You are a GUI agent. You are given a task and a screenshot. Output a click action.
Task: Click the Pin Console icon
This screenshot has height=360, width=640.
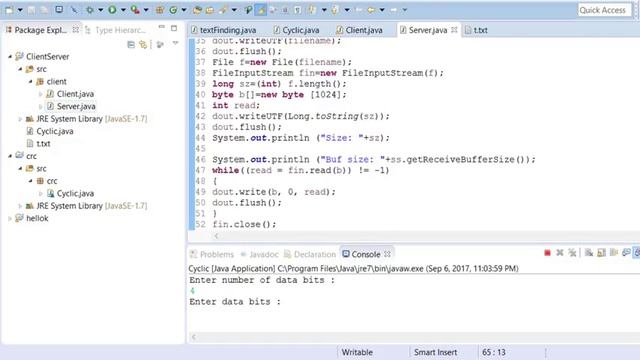(626, 253)
